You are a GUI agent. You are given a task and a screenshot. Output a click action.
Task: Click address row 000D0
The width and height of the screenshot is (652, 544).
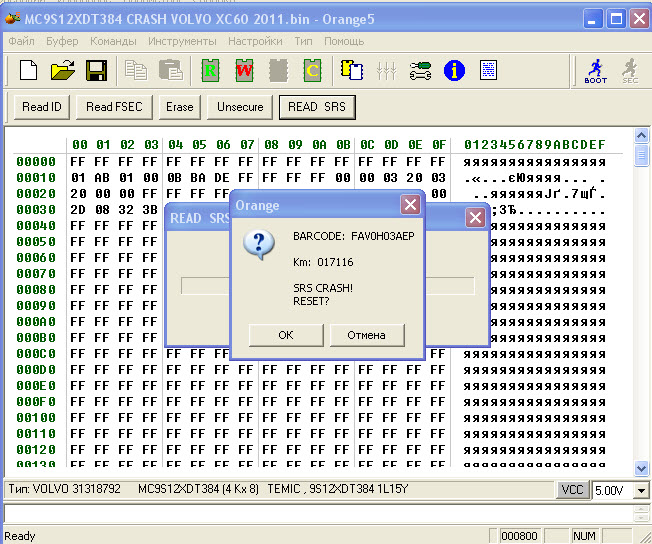point(36,370)
